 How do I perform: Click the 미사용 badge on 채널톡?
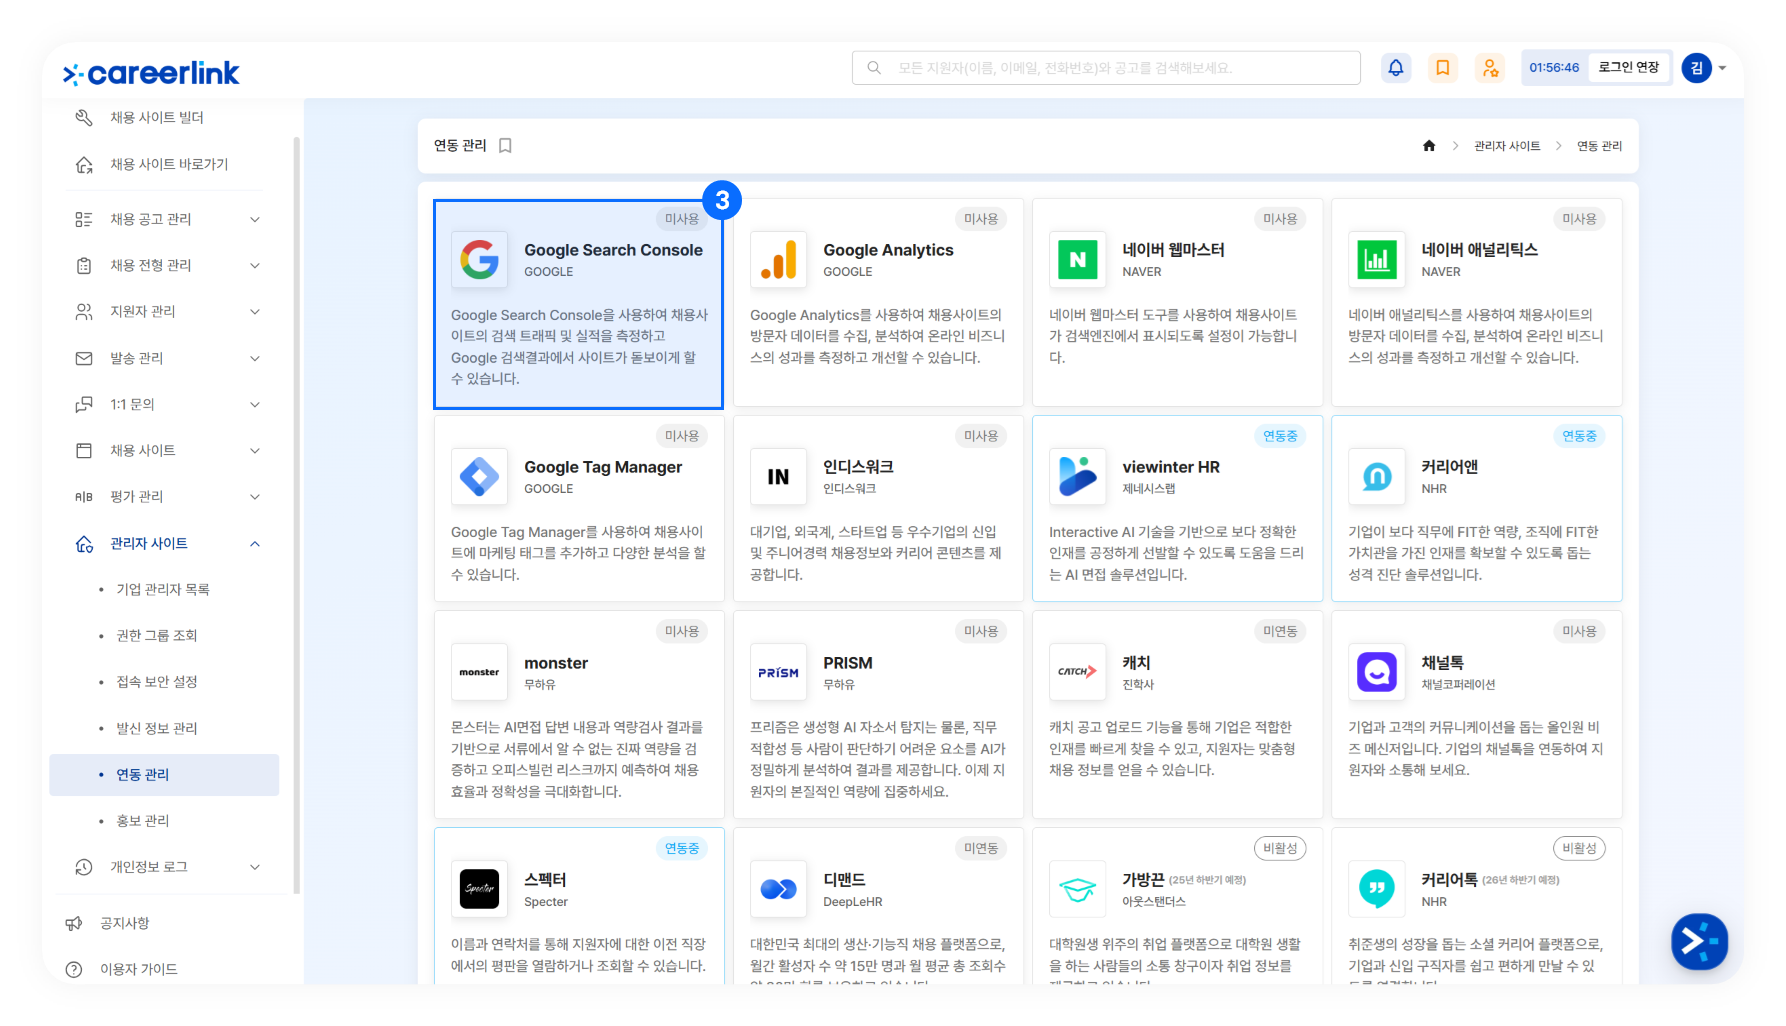1579,631
